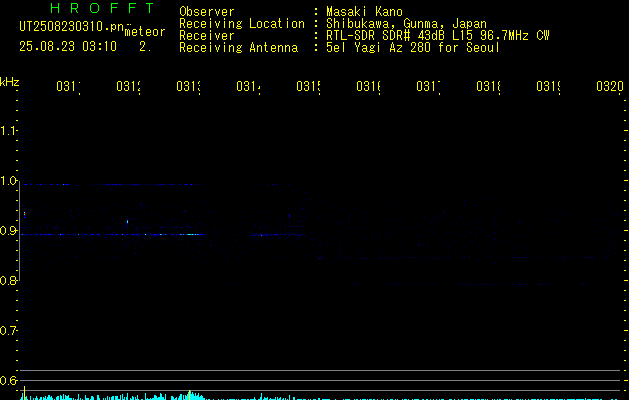Image resolution: width=629 pixels, height=400 pixels.
Task: Click the 0318 time marker
Action: click(x=488, y=86)
